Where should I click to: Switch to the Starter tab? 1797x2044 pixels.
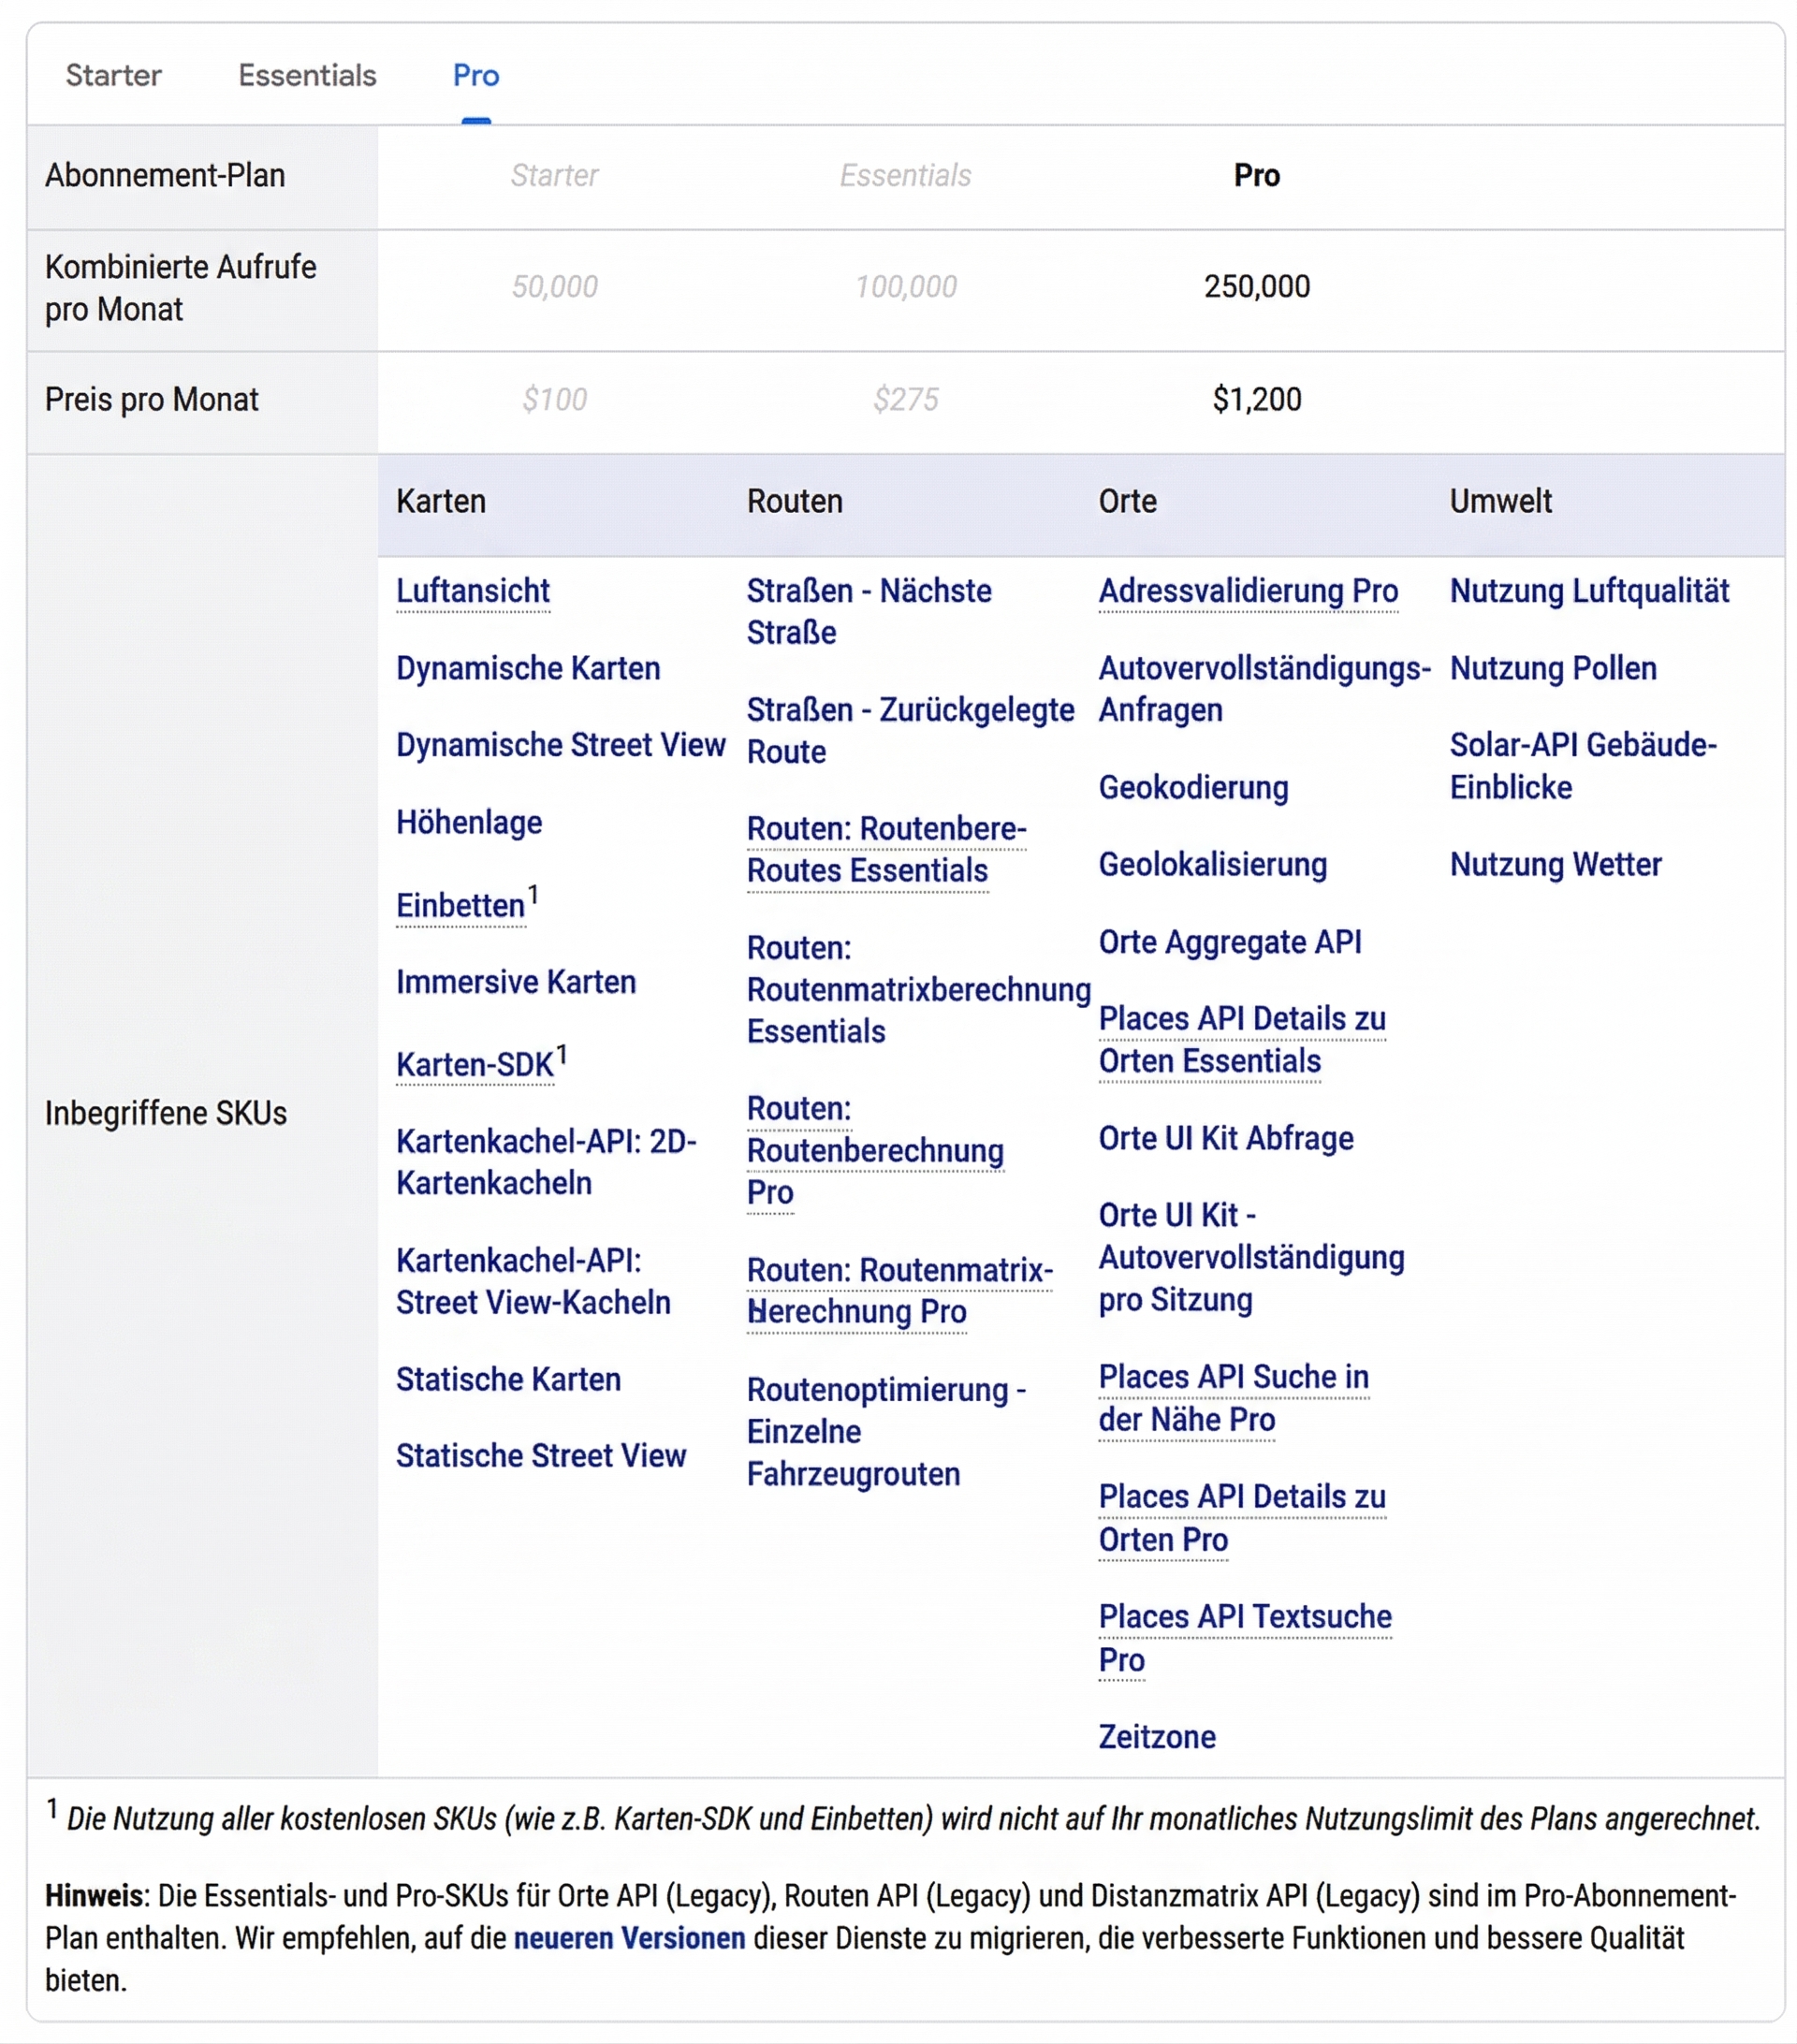pyautogui.click(x=113, y=74)
